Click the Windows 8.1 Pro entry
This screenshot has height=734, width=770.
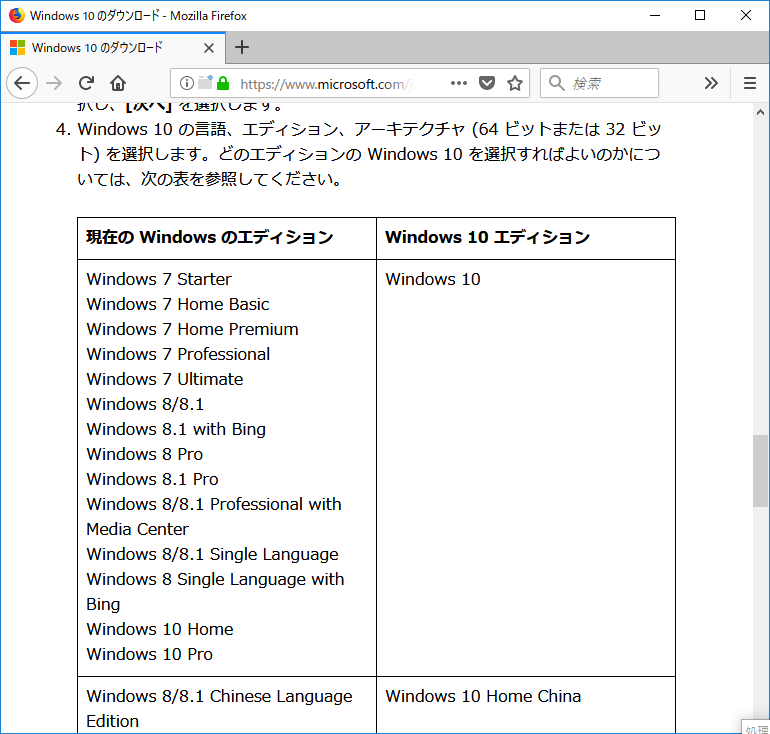(x=152, y=479)
